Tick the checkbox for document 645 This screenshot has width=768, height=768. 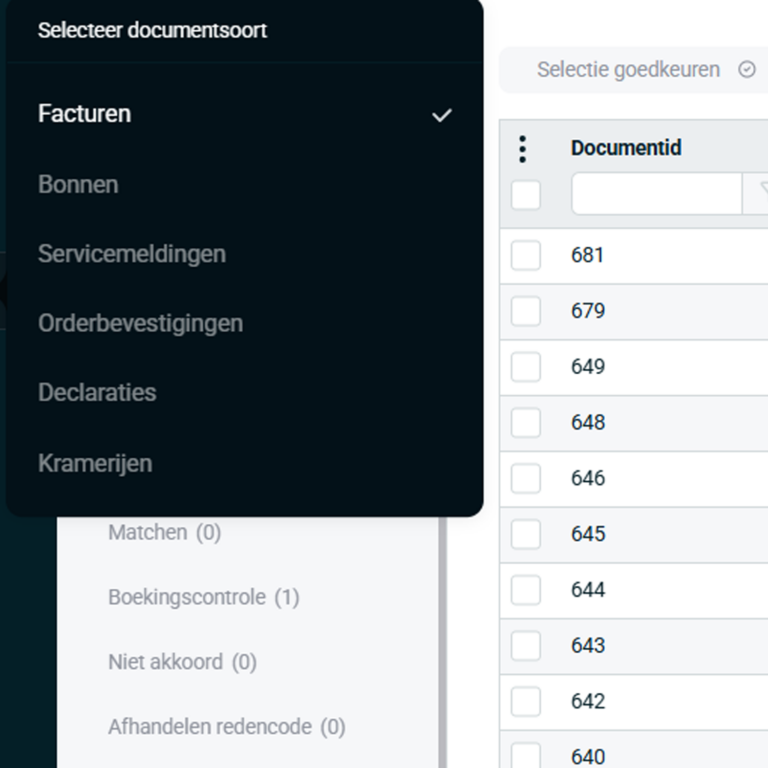click(x=526, y=534)
